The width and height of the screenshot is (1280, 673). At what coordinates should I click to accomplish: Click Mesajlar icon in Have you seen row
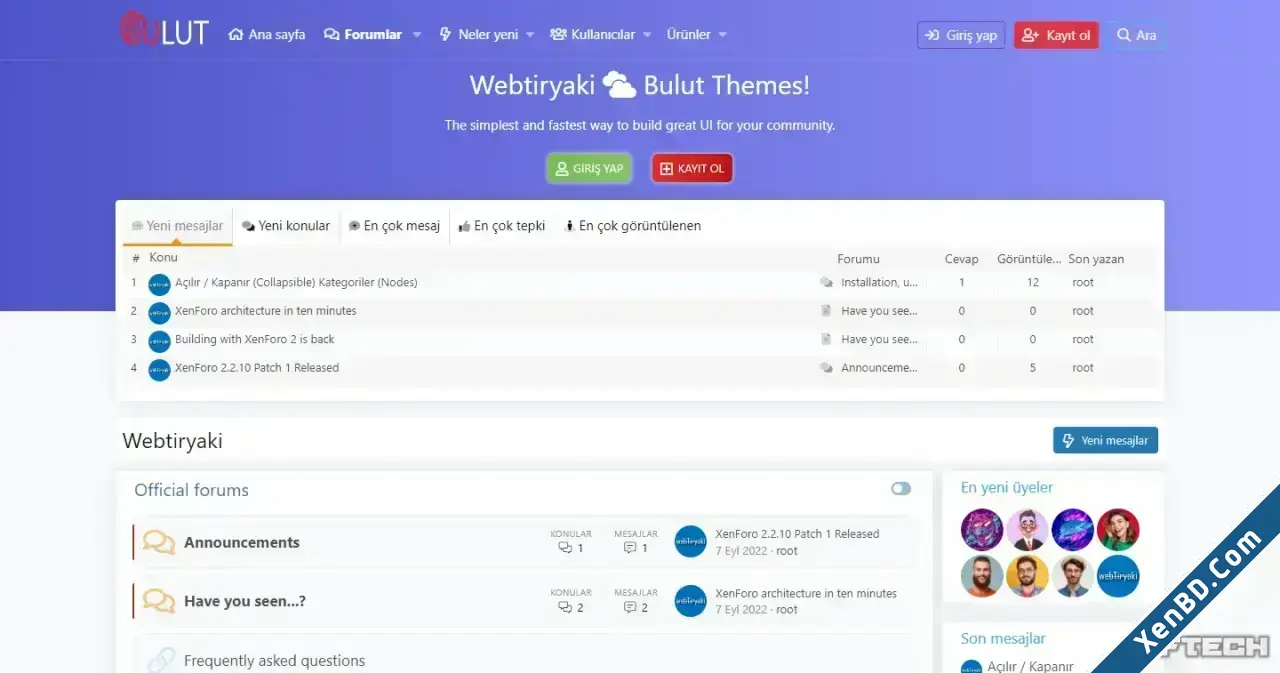coord(630,607)
